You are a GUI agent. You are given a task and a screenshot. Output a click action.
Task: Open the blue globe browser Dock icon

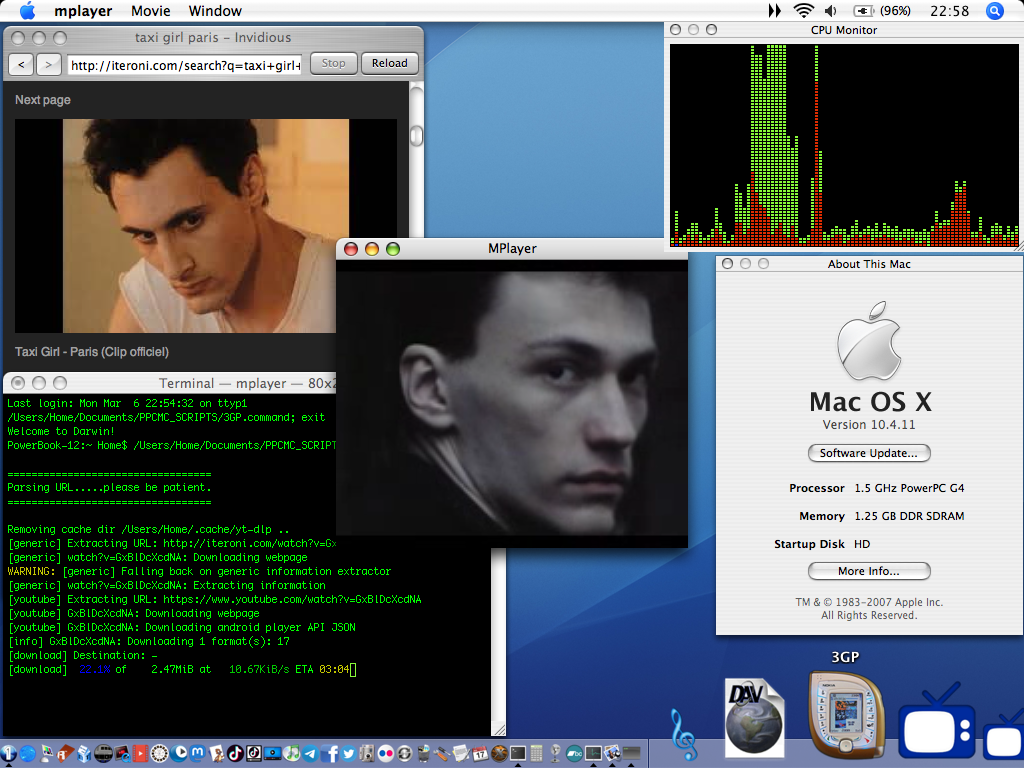click(27, 753)
